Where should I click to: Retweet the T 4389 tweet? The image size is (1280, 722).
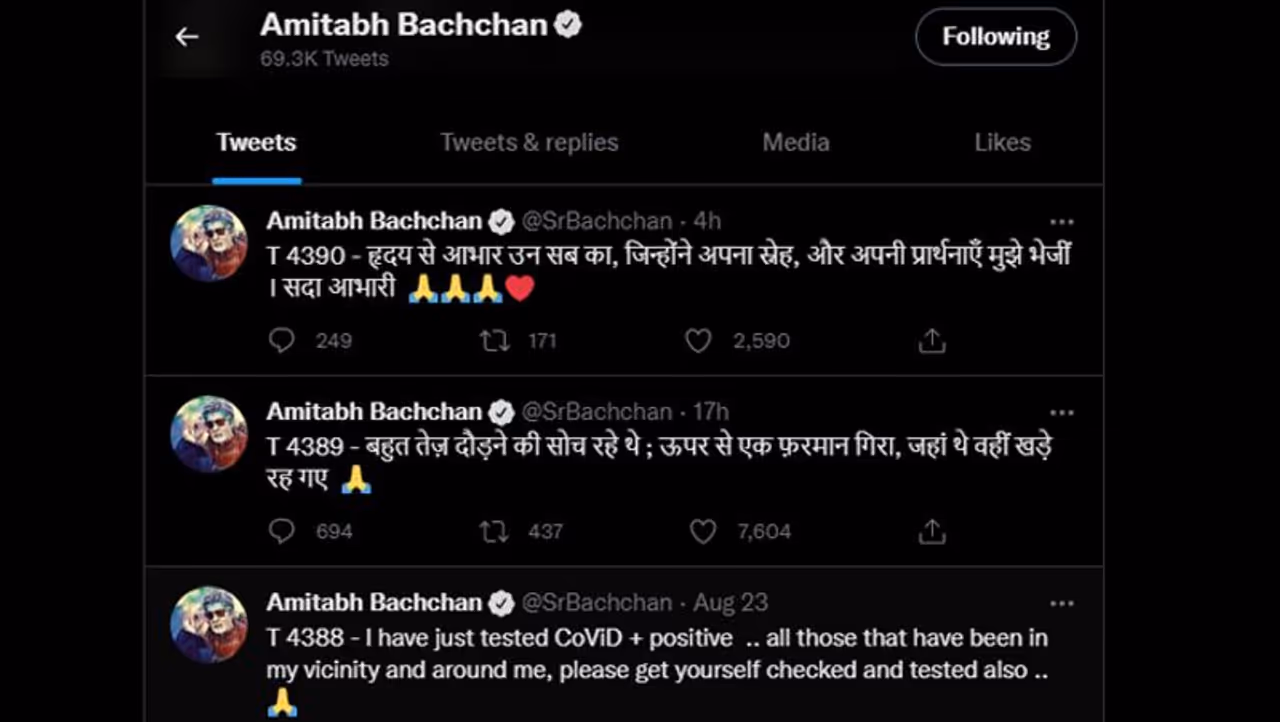[x=494, y=531]
